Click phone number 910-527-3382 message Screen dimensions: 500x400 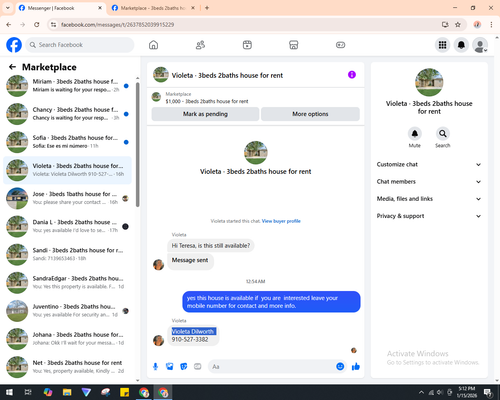pyautogui.click(x=190, y=340)
